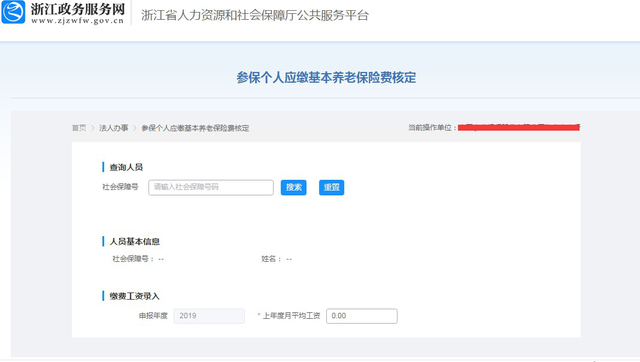Click the 申报年度 field showing 2019
Image resolution: width=640 pixels, height=362 pixels.
[x=209, y=316]
